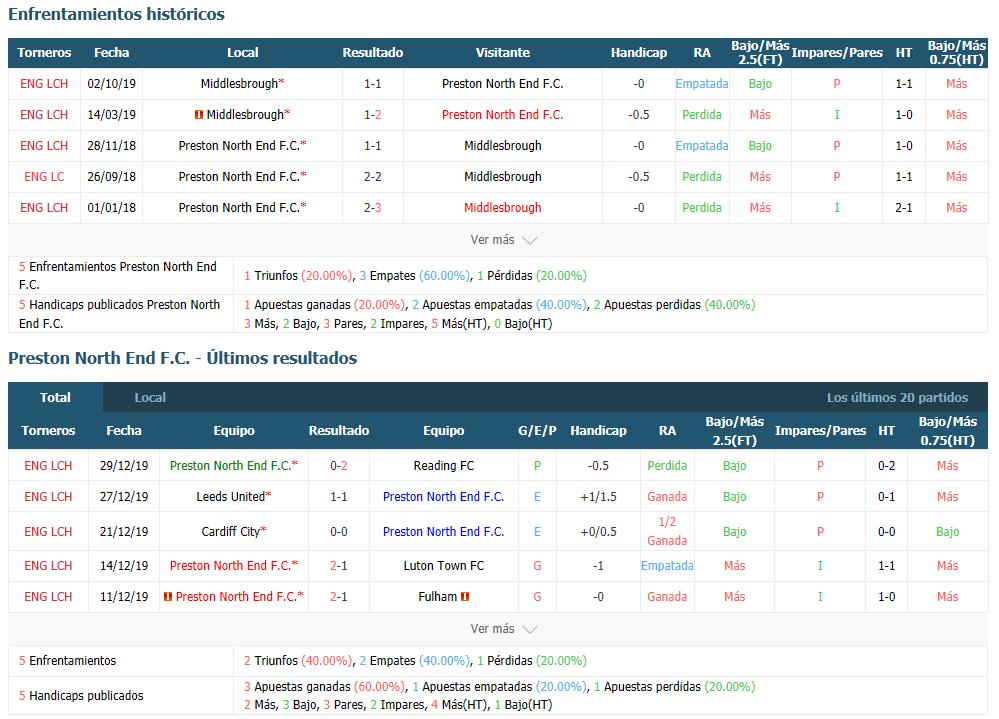The image size is (999, 719).
Task: Click handicap '+0/0.5' in the Cardiff City row
Action: point(598,532)
